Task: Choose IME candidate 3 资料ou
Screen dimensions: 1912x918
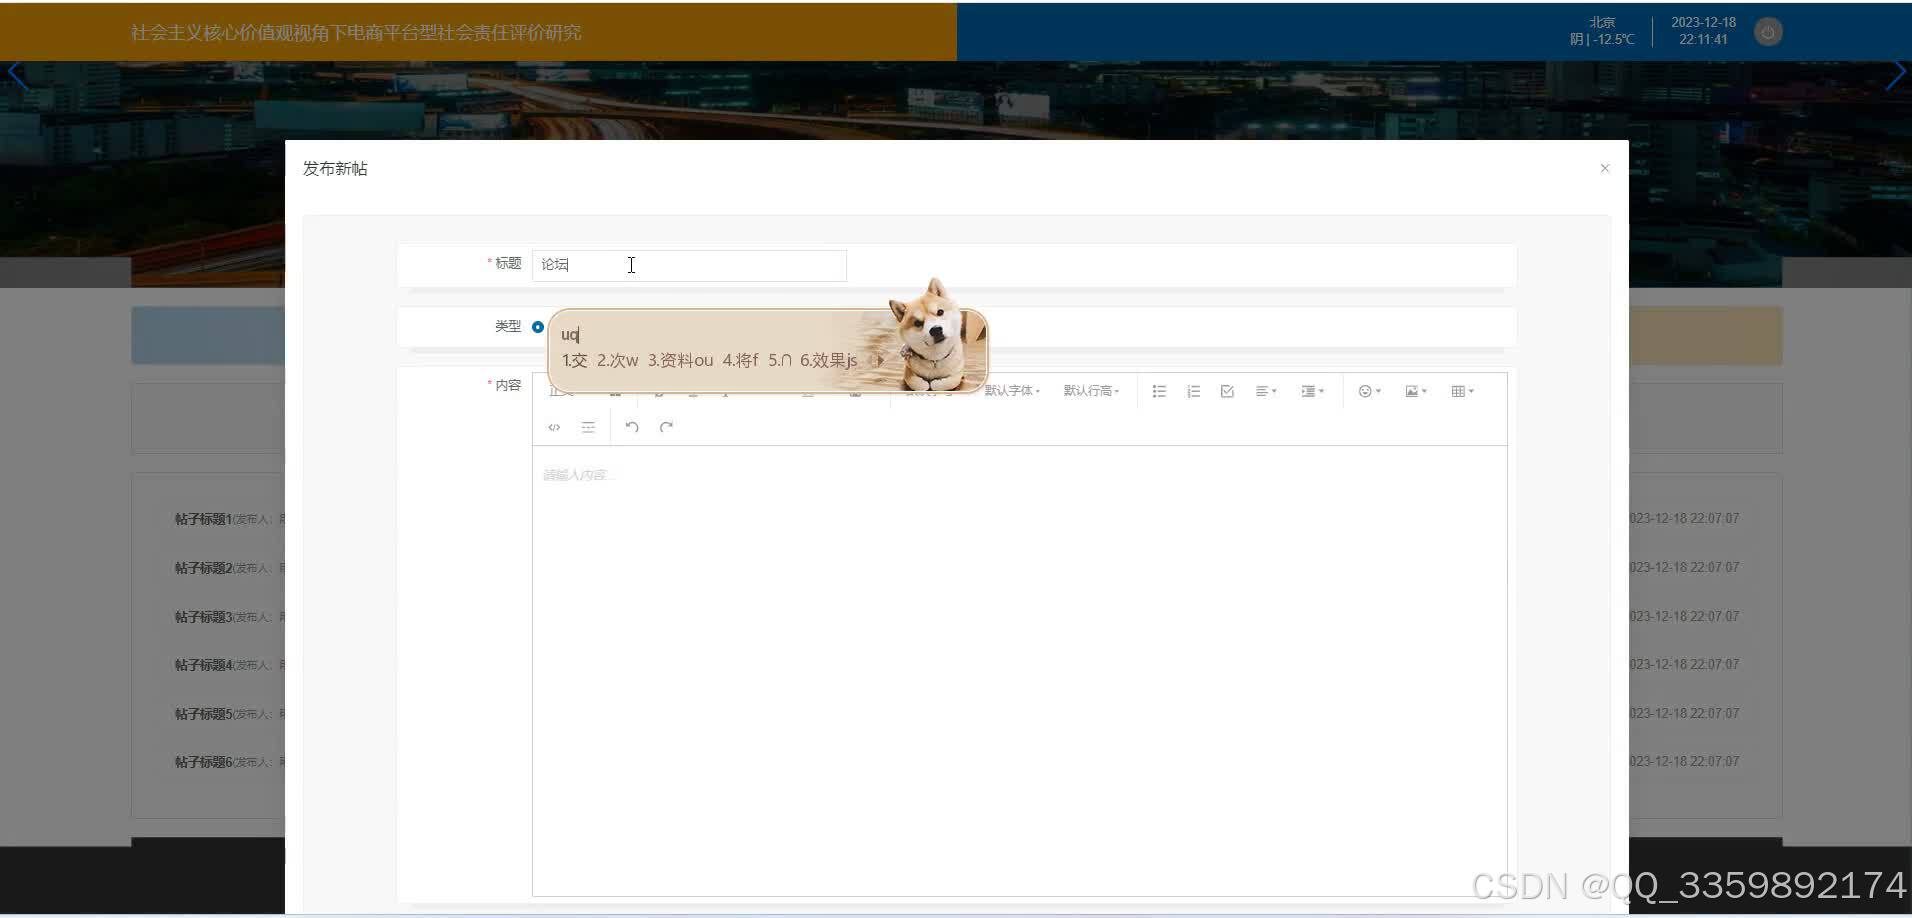Action: (x=680, y=360)
